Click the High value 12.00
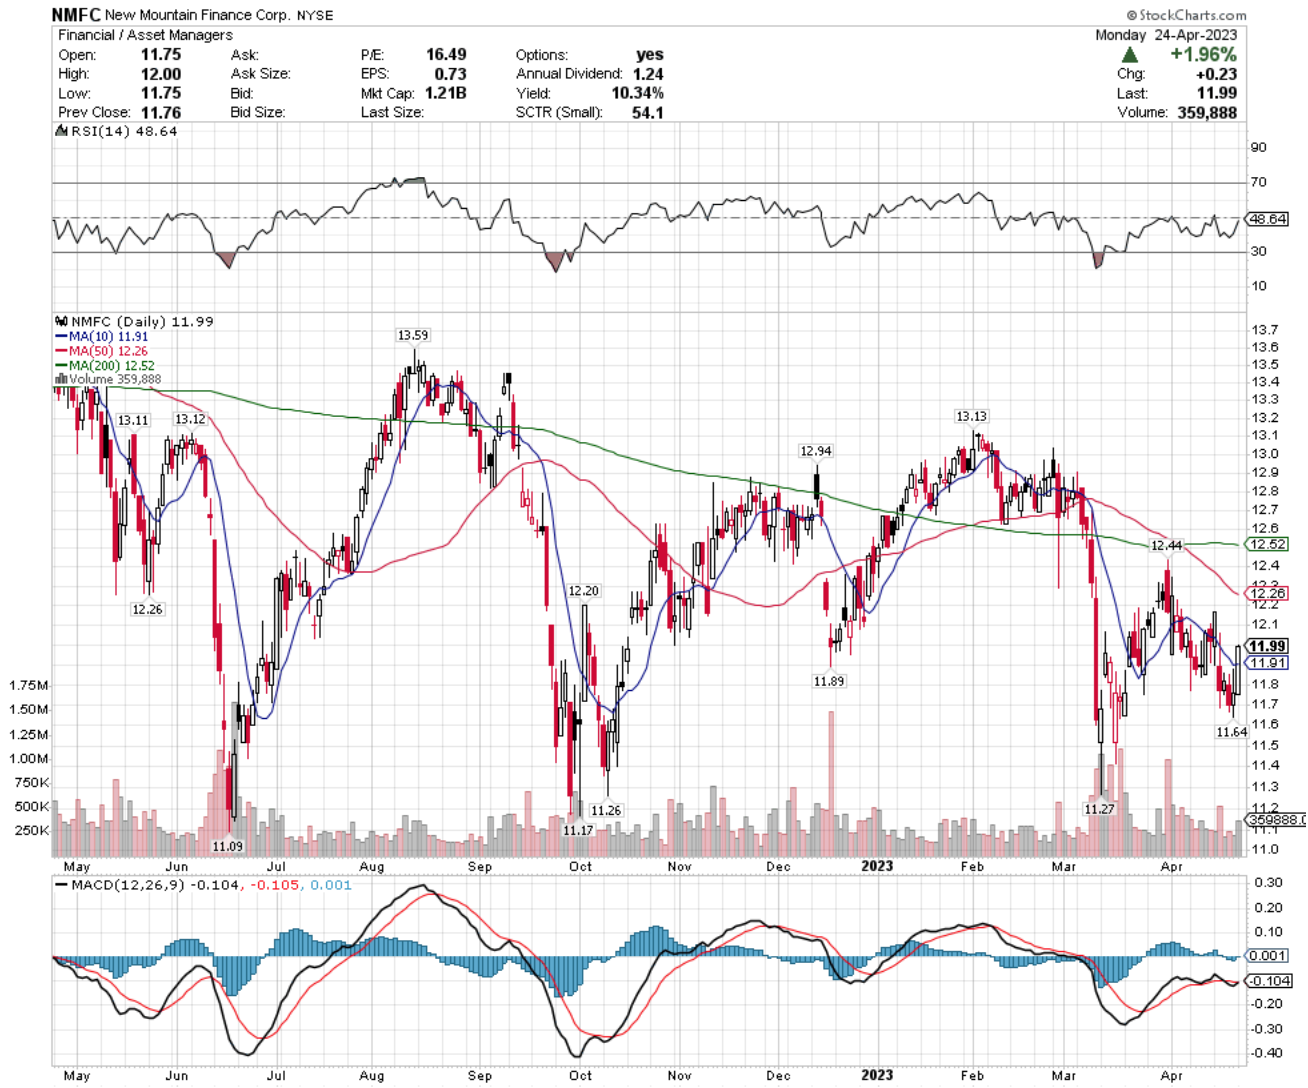The height and width of the screenshot is (1088, 1308). coord(161,74)
